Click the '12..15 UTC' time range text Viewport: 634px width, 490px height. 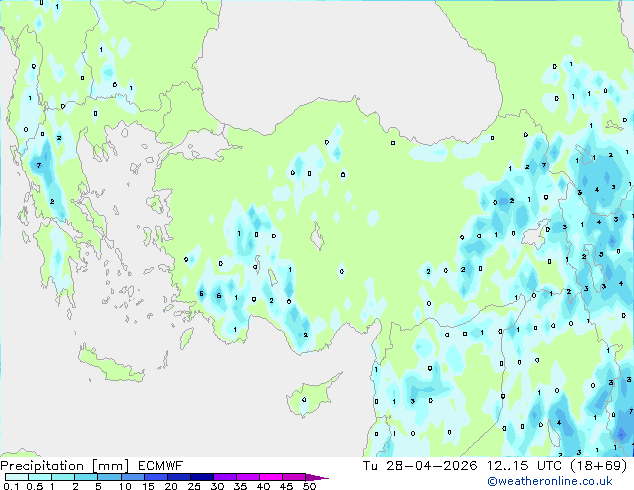524,466
